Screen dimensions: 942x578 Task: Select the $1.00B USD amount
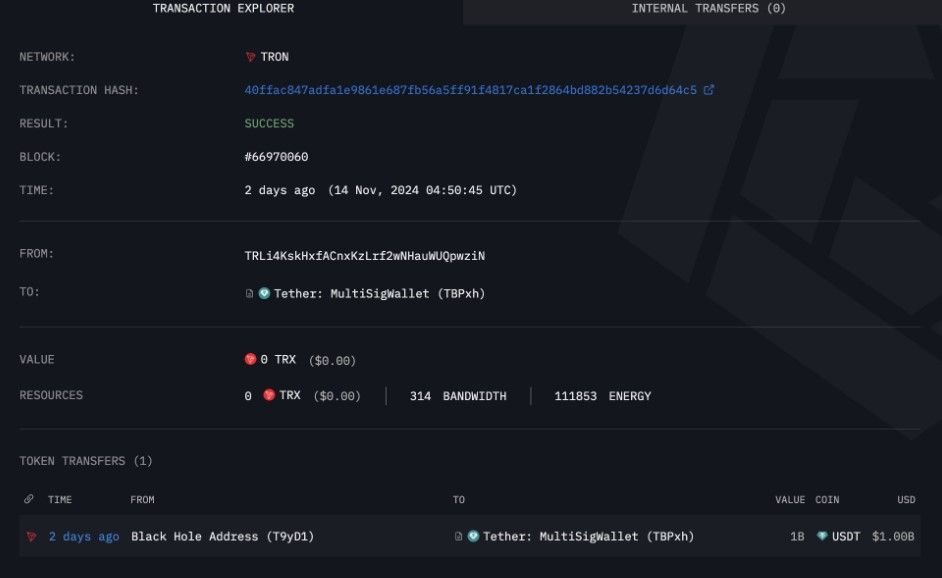pyautogui.click(x=893, y=537)
